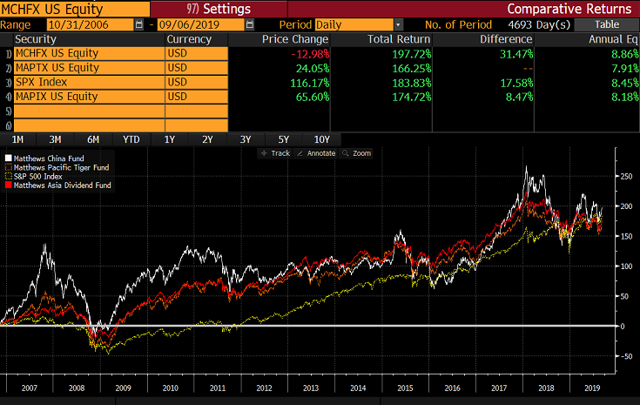Image resolution: width=640 pixels, height=405 pixels.
Task: Click the 2009 label on the time axis
Action: 123,387
